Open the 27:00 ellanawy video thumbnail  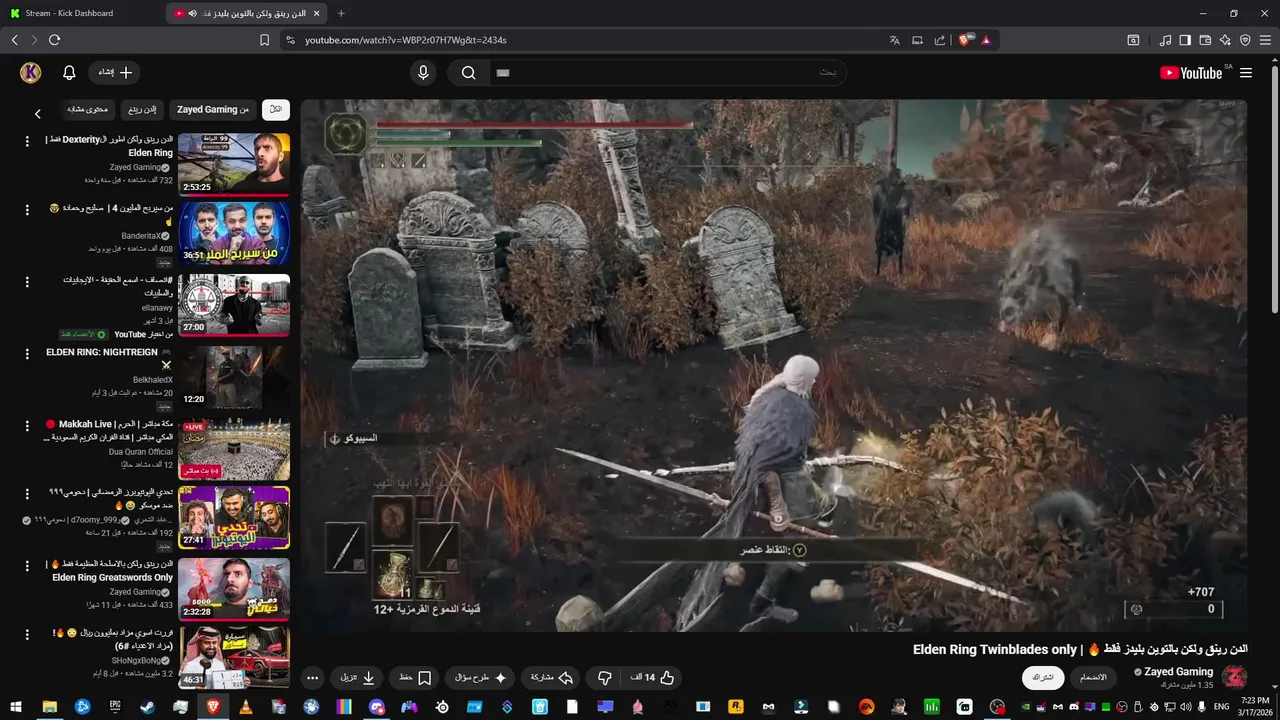point(234,305)
